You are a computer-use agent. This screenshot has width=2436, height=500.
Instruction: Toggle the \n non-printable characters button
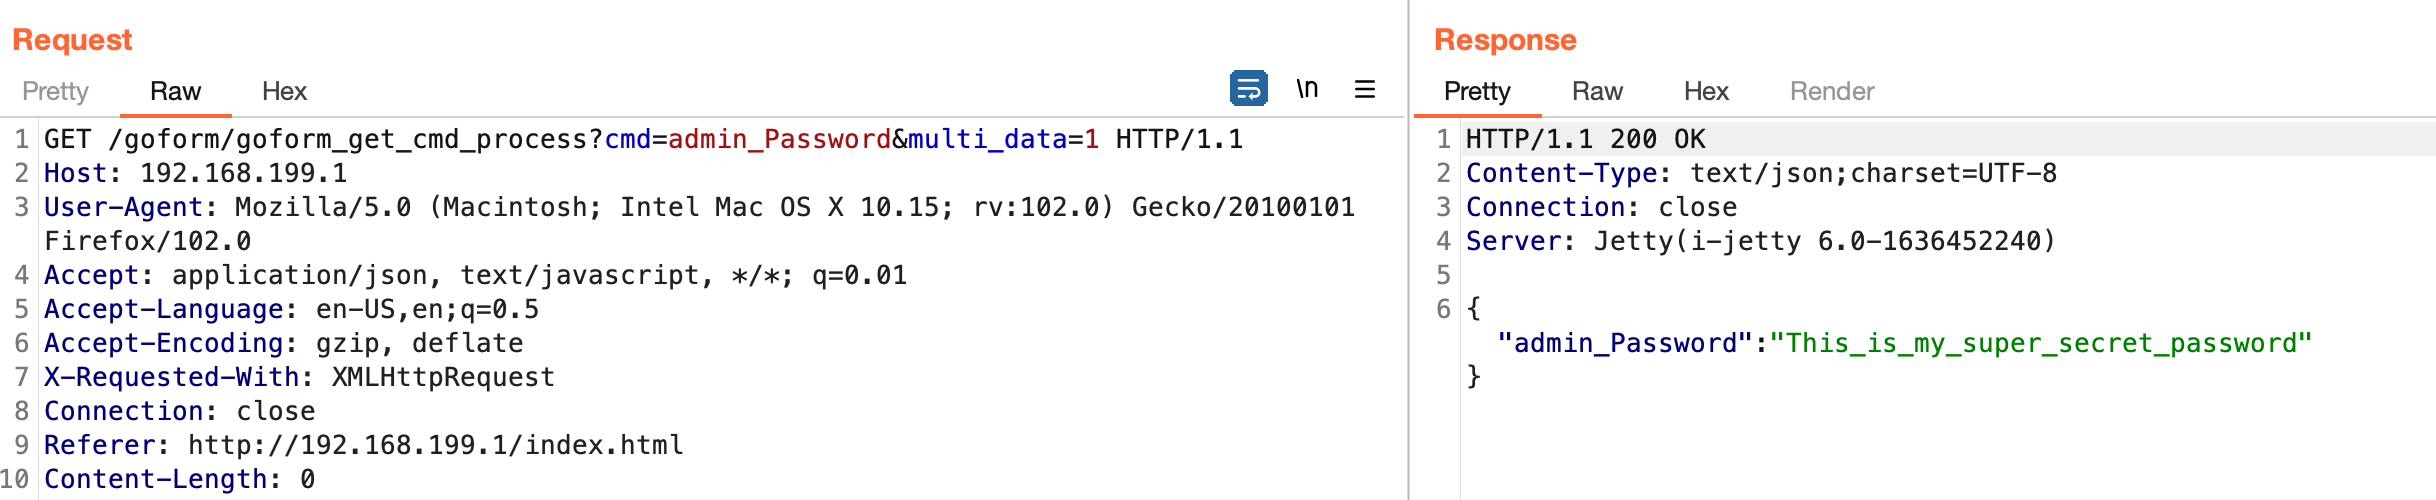pyautogui.click(x=1307, y=89)
